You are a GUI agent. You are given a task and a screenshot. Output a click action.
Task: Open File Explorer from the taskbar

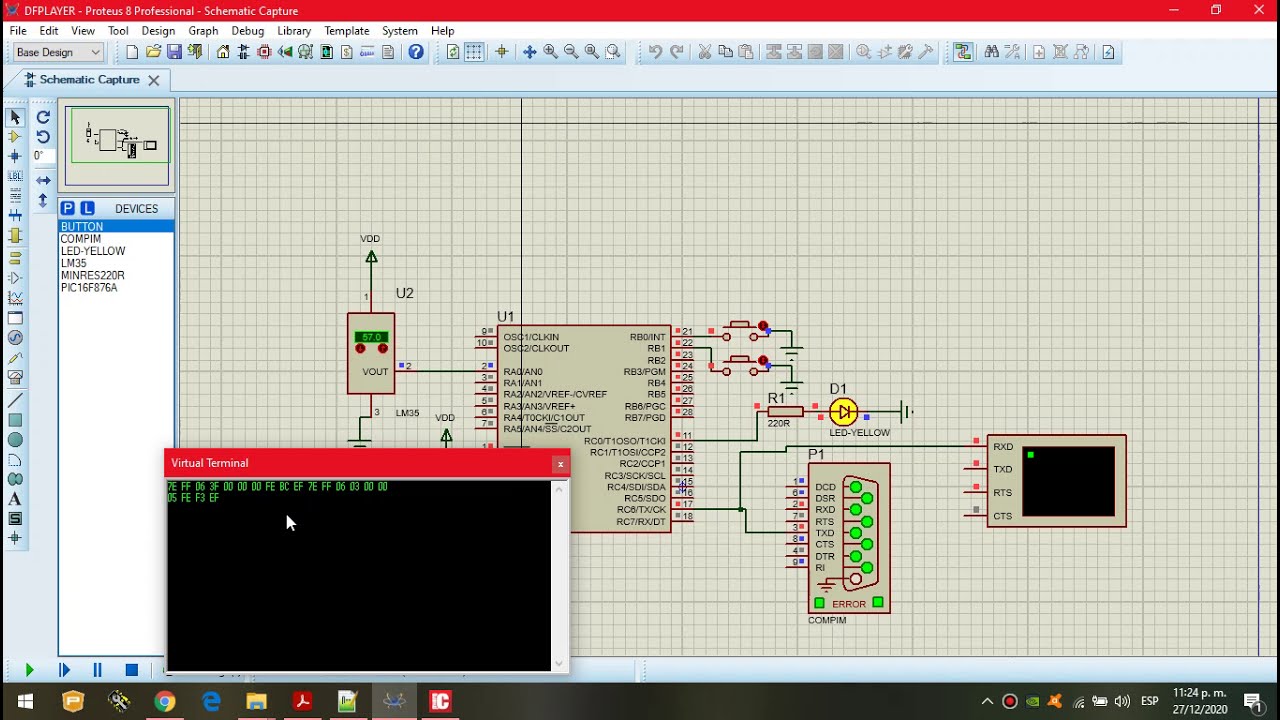tap(257, 701)
